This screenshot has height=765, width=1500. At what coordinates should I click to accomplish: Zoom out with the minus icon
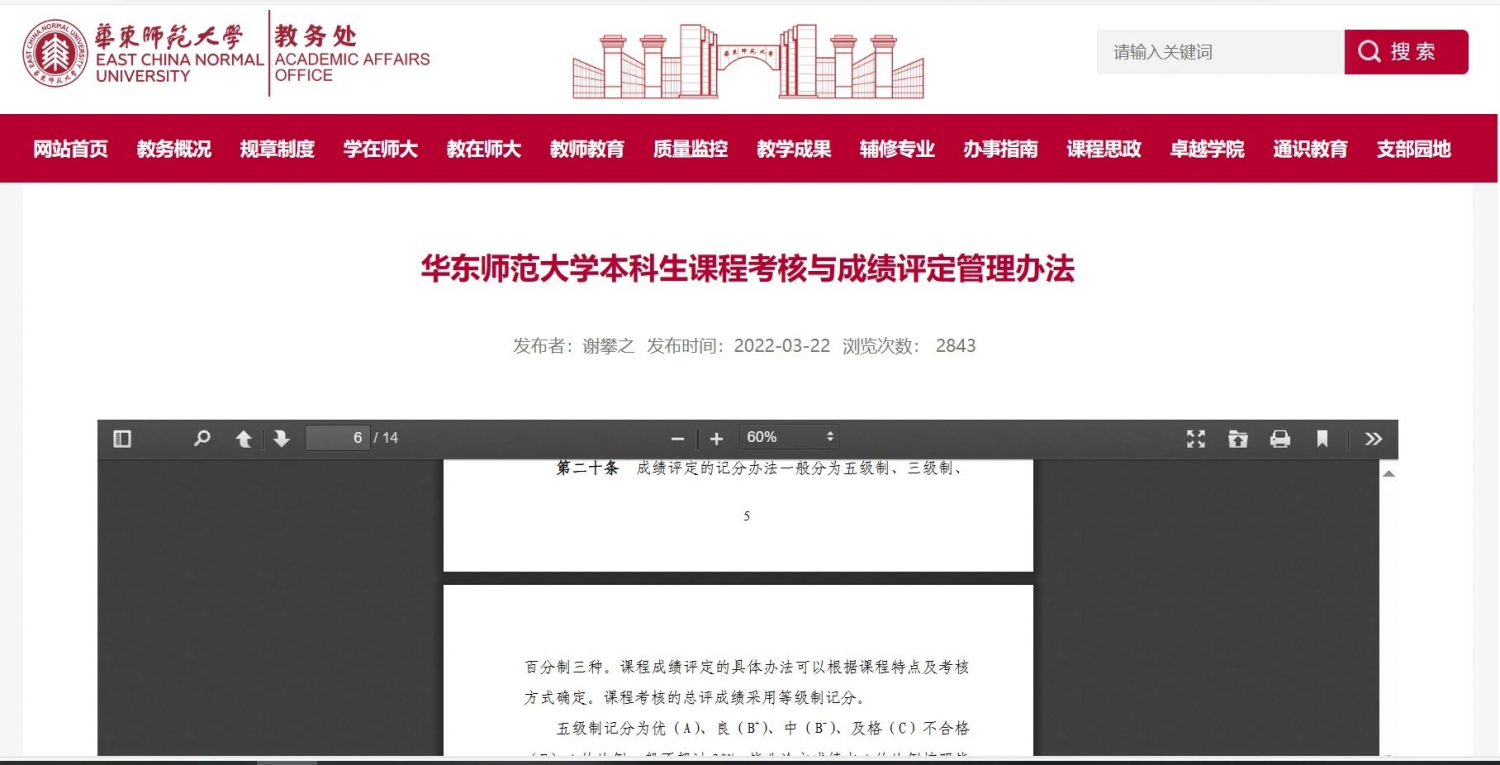tap(677, 438)
